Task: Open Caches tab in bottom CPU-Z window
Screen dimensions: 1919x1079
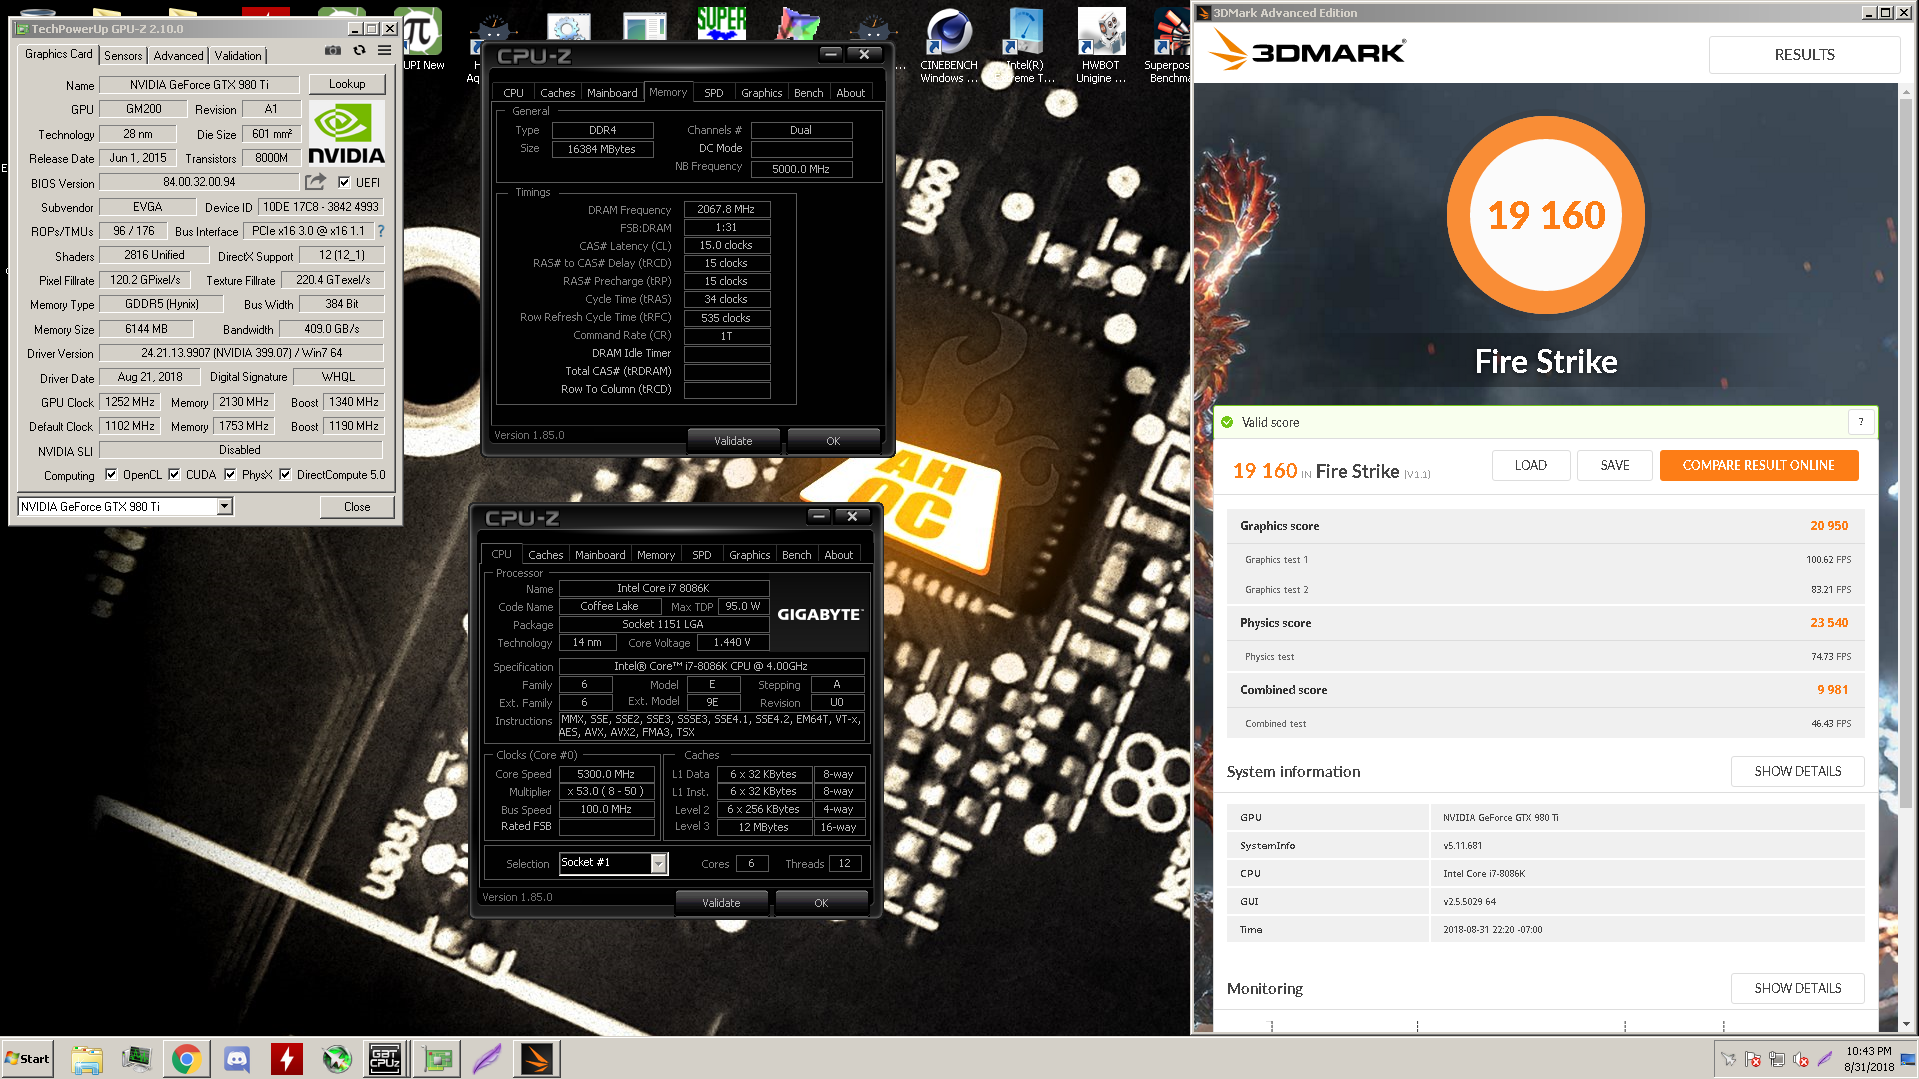Action: (x=546, y=555)
